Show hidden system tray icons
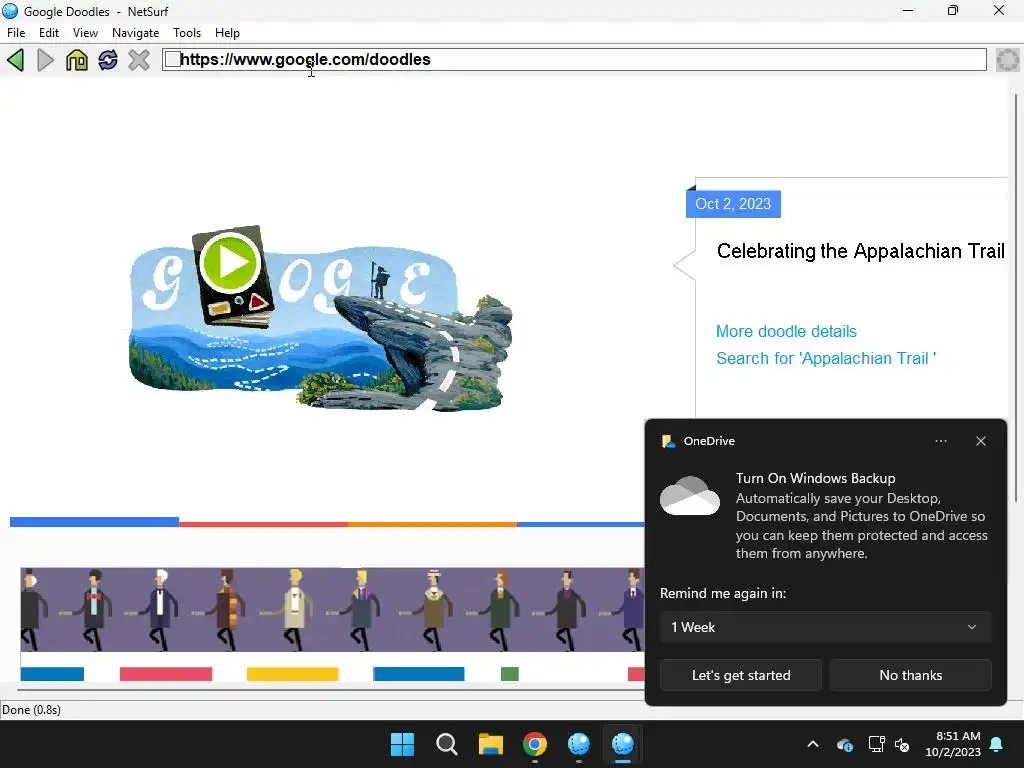 813,744
